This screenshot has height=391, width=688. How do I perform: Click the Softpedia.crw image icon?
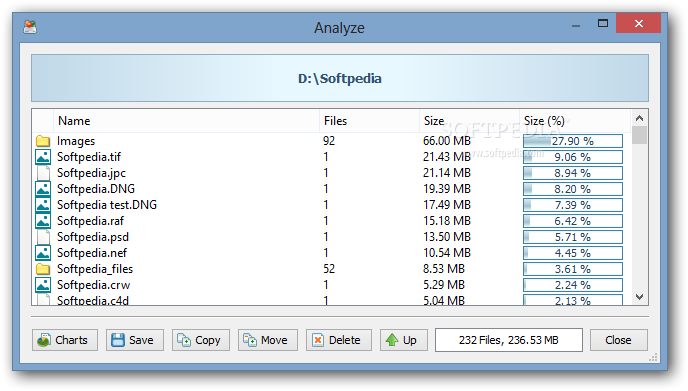coord(43,285)
